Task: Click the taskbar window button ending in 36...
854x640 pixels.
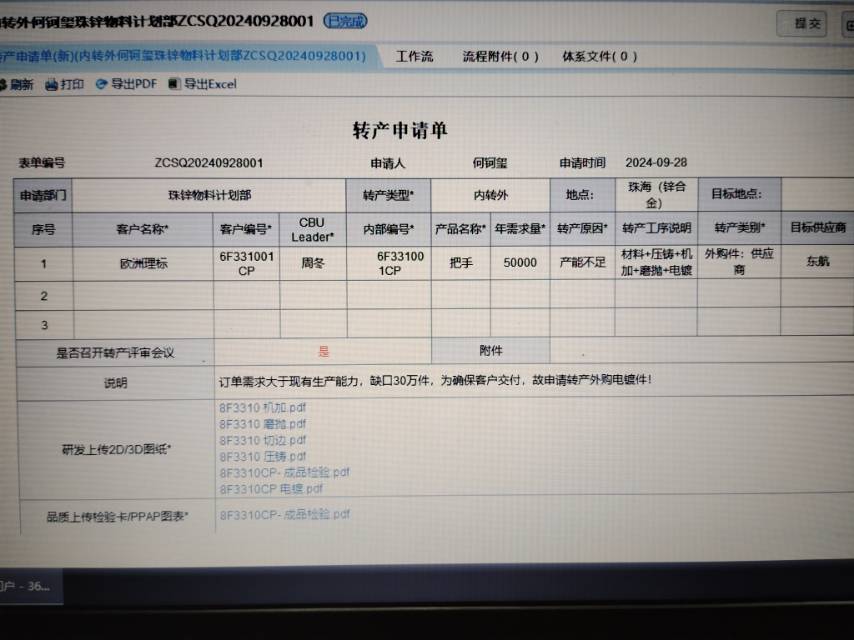Action: pyautogui.click(x=25, y=586)
